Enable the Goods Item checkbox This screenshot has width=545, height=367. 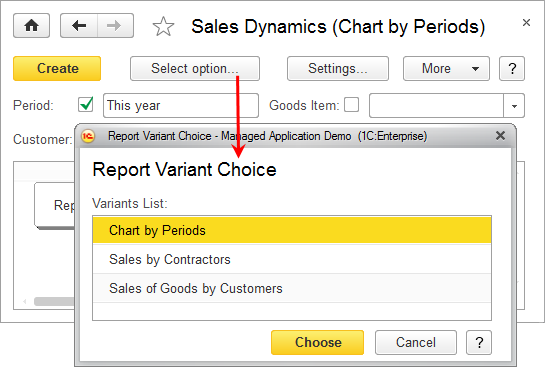pos(351,105)
